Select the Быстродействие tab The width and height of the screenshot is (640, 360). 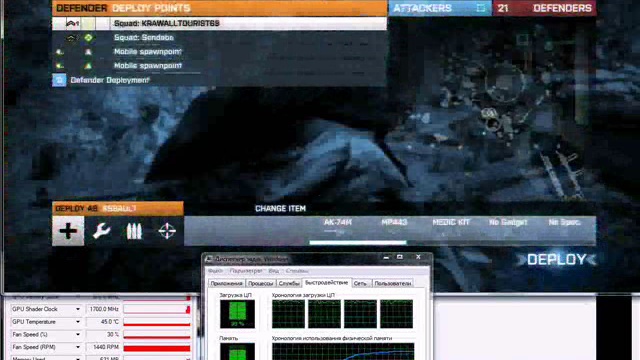point(326,282)
